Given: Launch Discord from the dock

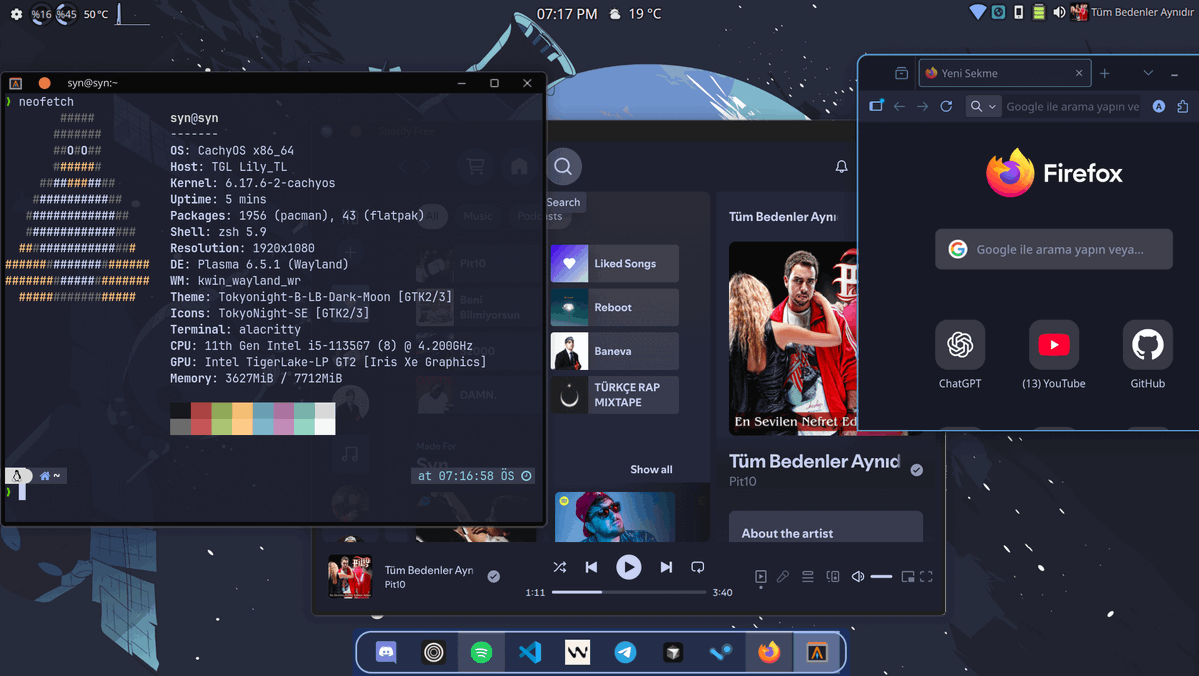Looking at the screenshot, I should click(x=385, y=651).
